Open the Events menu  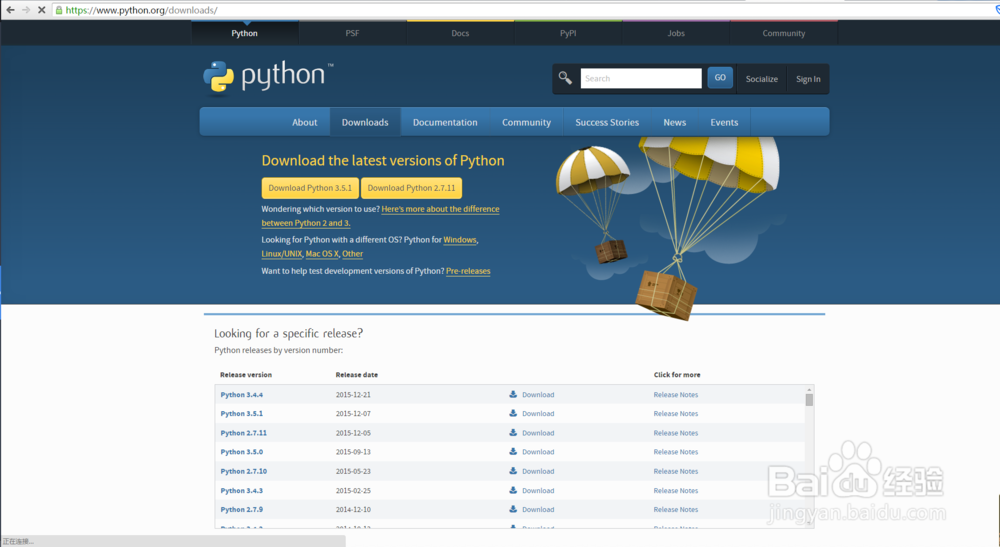pos(724,122)
